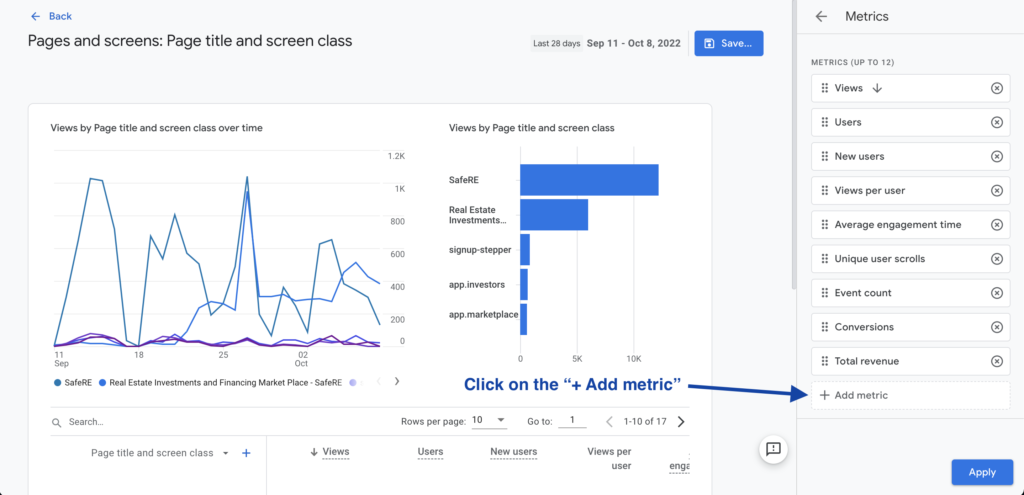Expand Page title and screen class dropdown
This screenshot has height=495, width=1024.
(225, 453)
